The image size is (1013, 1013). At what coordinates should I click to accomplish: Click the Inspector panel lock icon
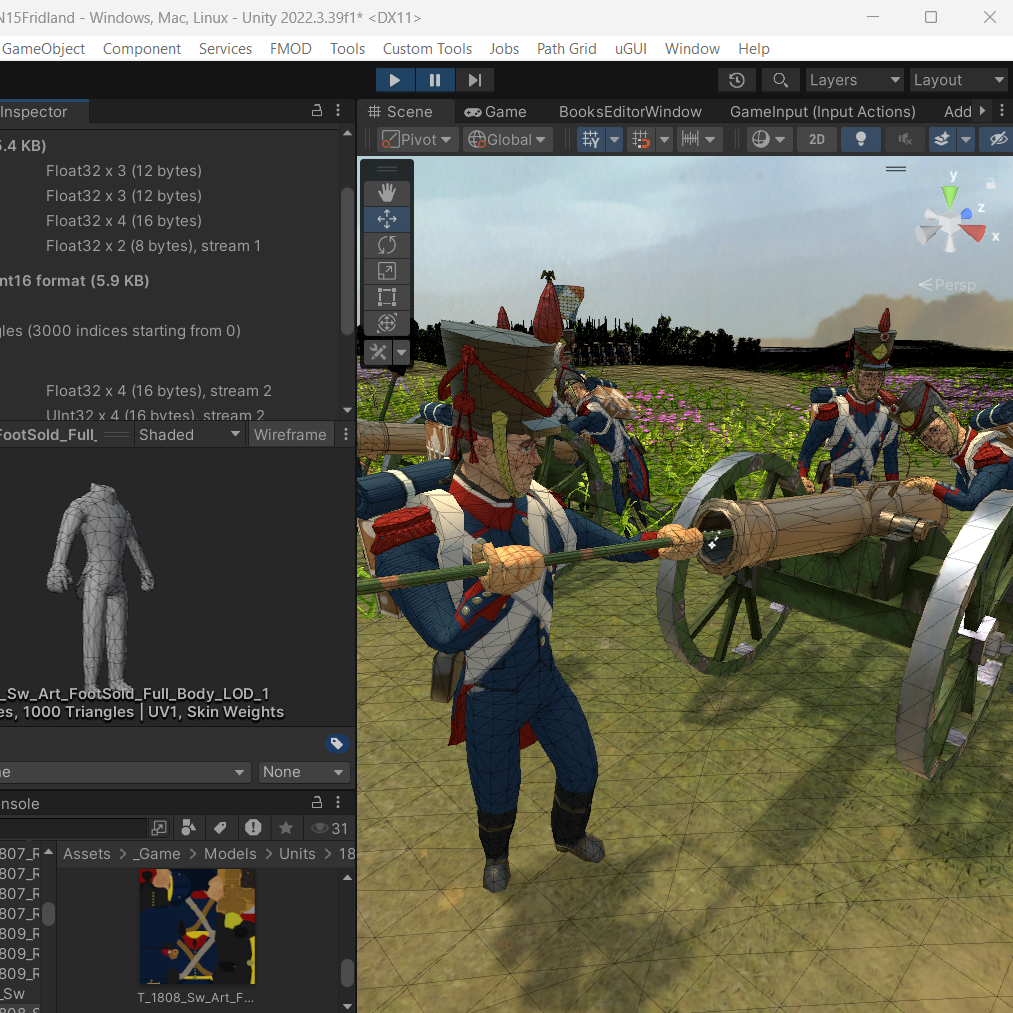tap(317, 110)
